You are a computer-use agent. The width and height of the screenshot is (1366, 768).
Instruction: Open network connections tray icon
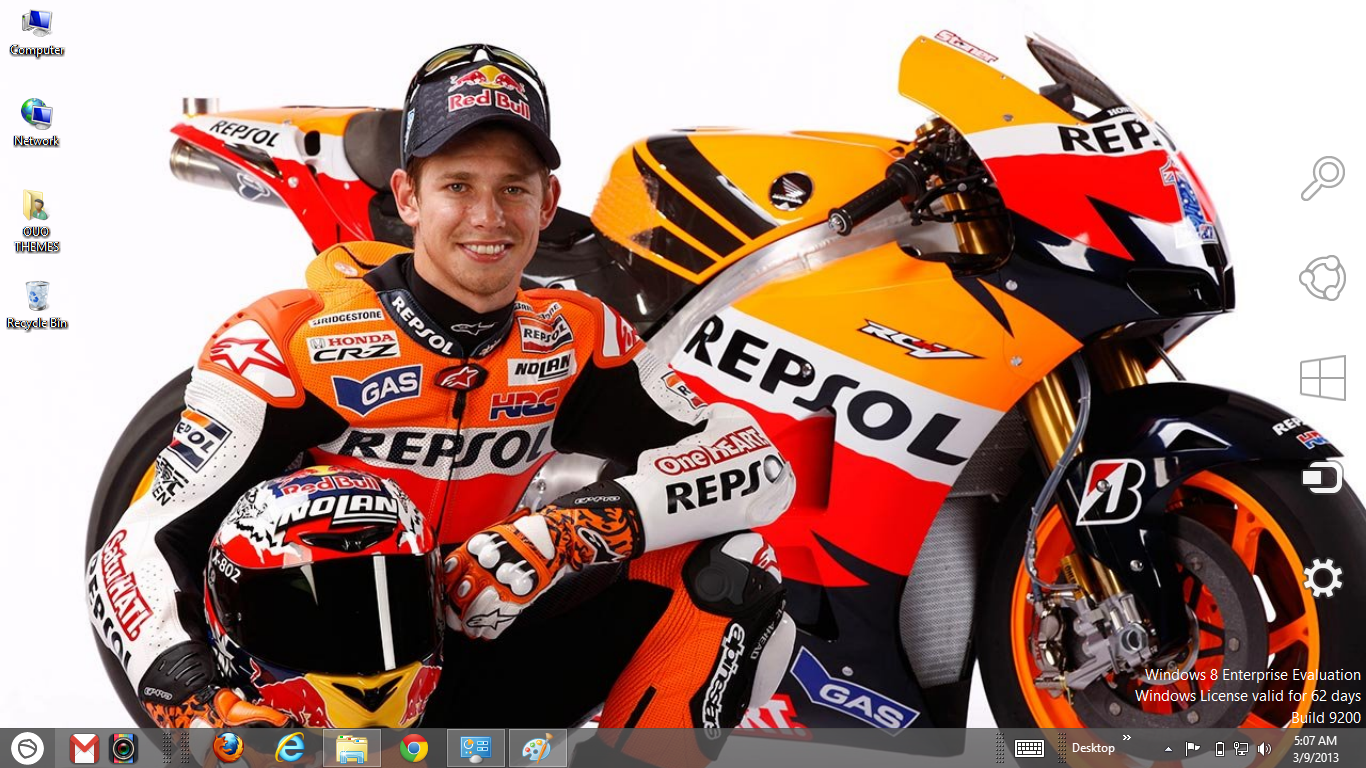click(x=1241, y=748)
